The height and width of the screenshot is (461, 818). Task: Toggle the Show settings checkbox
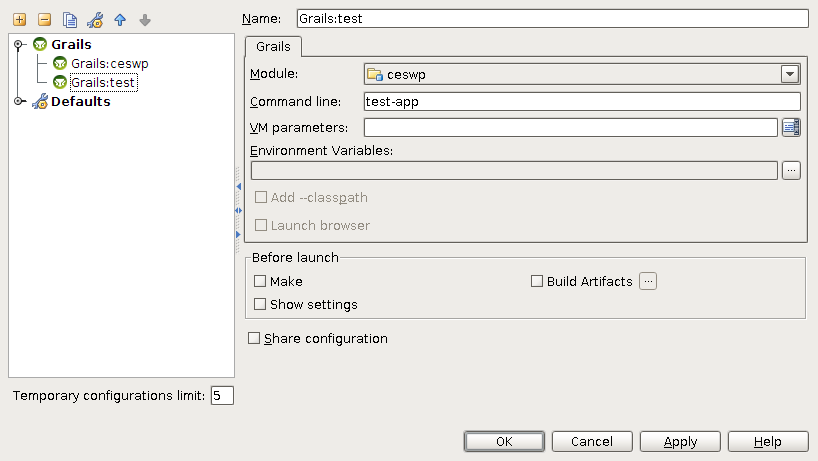tap(260, 304)
